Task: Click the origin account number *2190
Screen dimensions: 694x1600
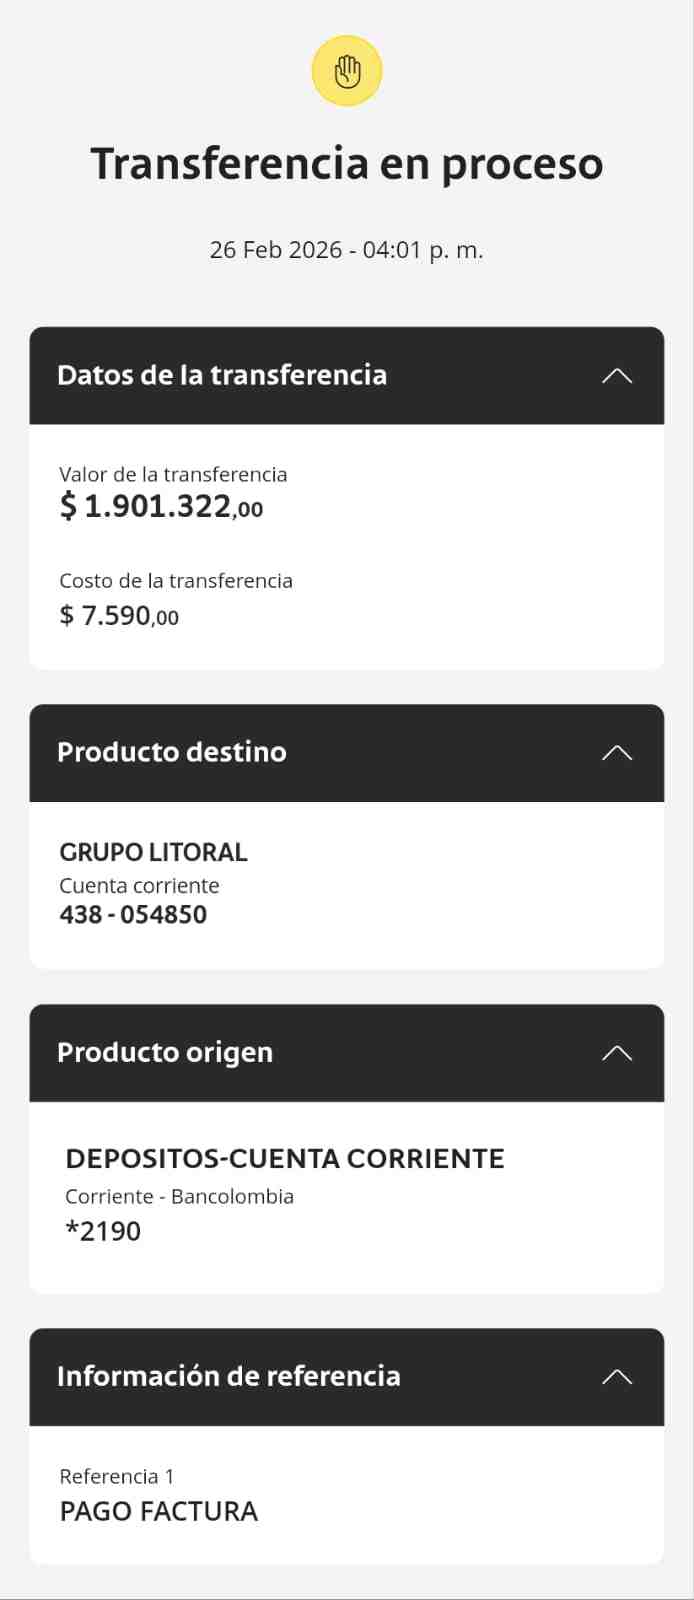Action: tap(103, 1231)
